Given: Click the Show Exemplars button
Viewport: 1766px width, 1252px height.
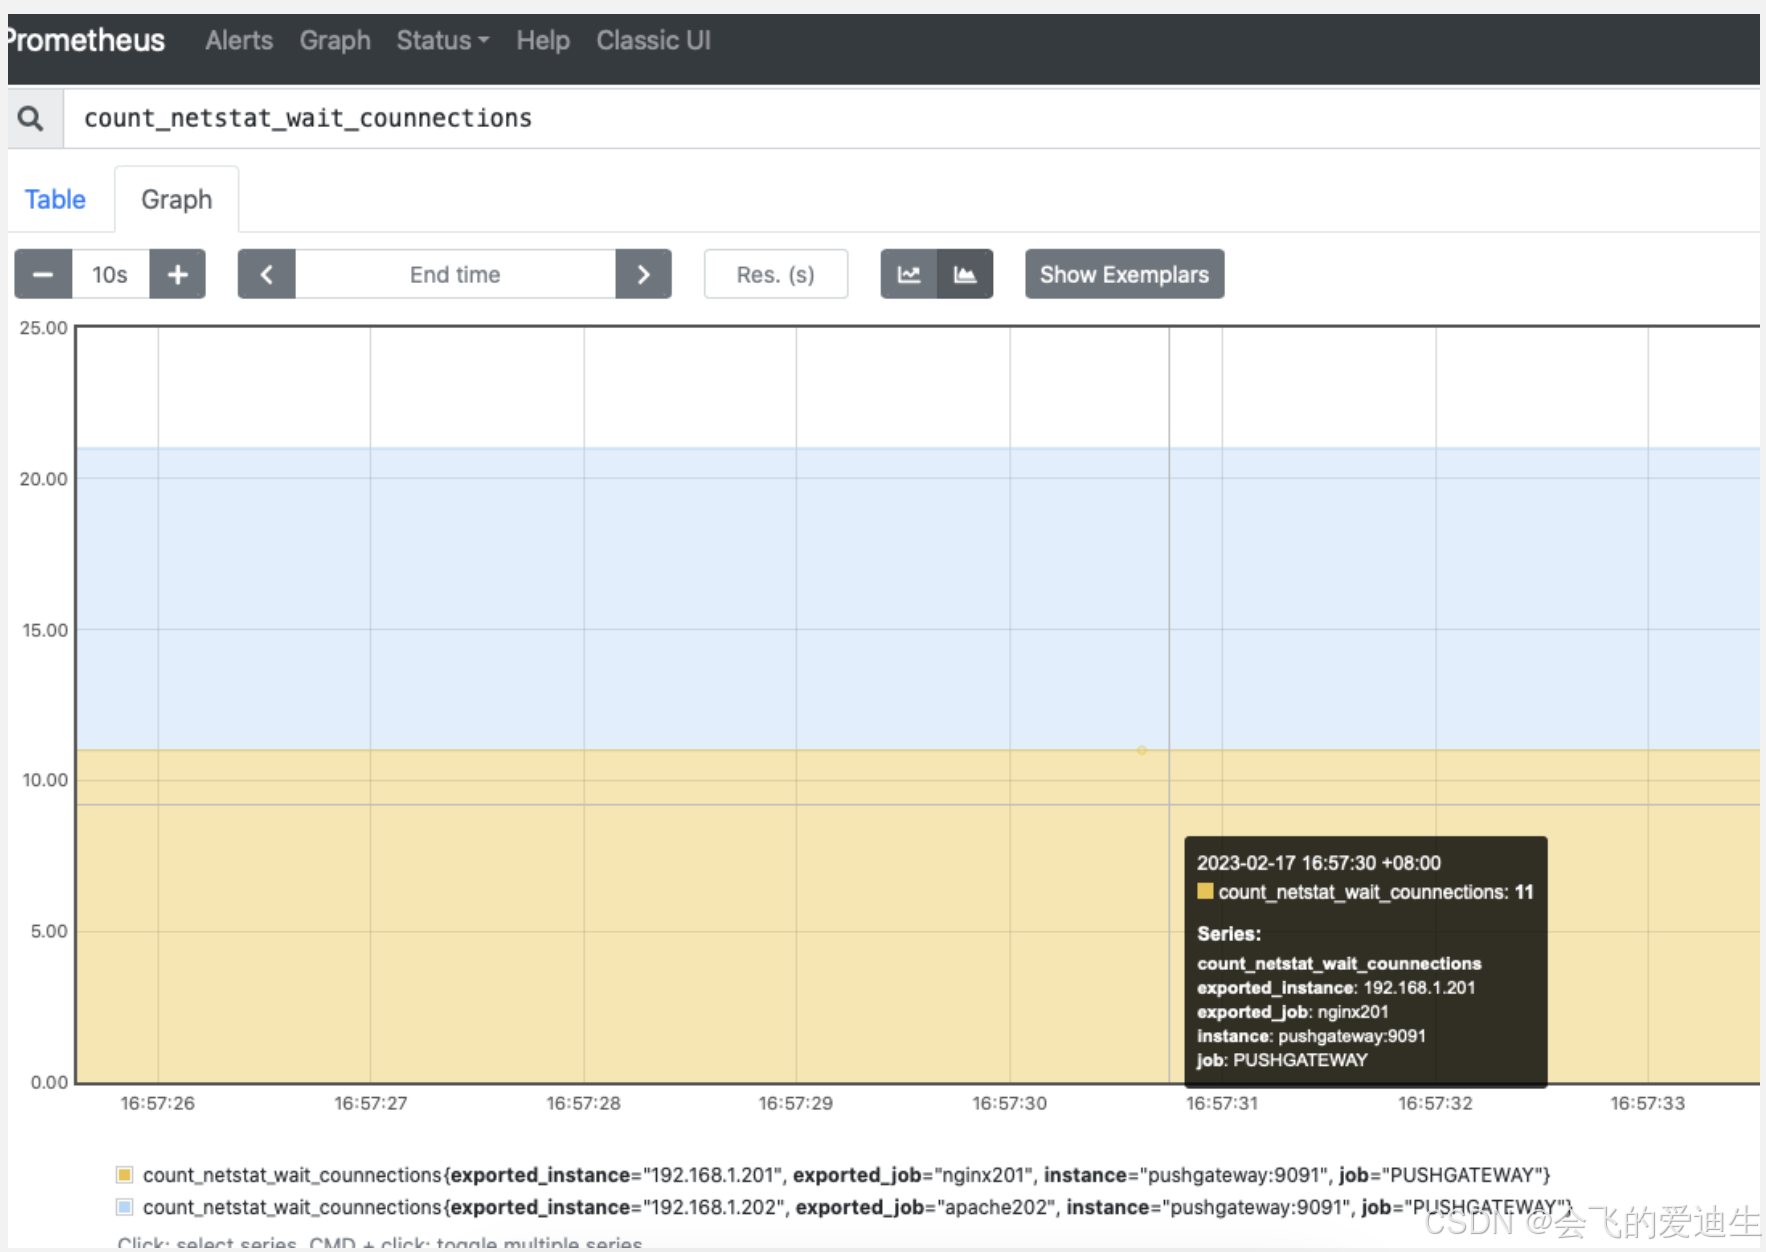Looking at the screenshot, I should click(1125, 274).
